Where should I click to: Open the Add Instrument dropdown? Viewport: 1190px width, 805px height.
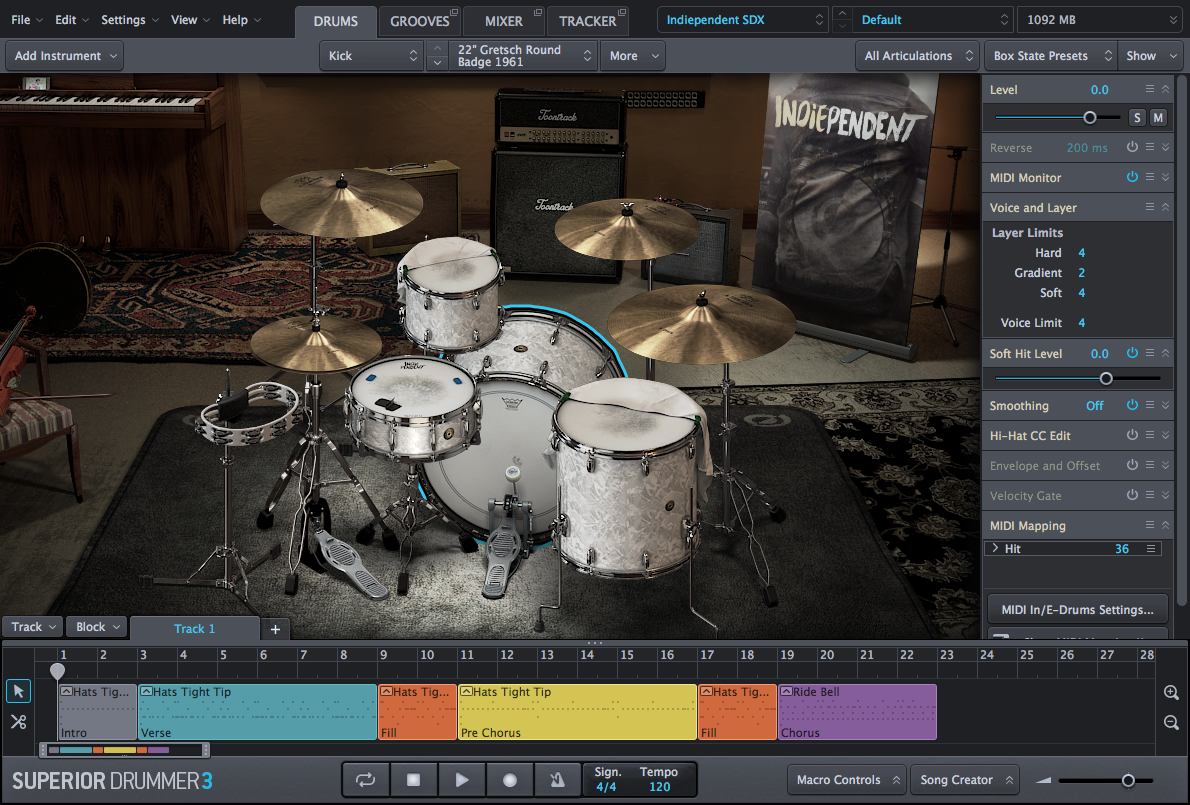(x=65, y=56)
